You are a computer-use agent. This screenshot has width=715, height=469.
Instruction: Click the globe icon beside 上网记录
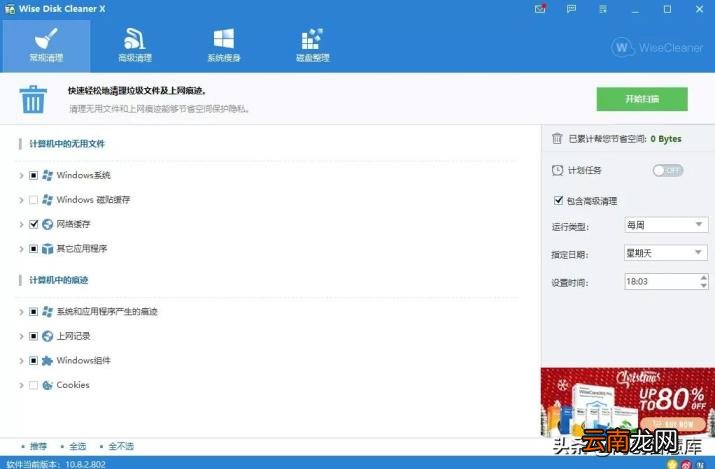pyautogui.click(x=47, y=336)
